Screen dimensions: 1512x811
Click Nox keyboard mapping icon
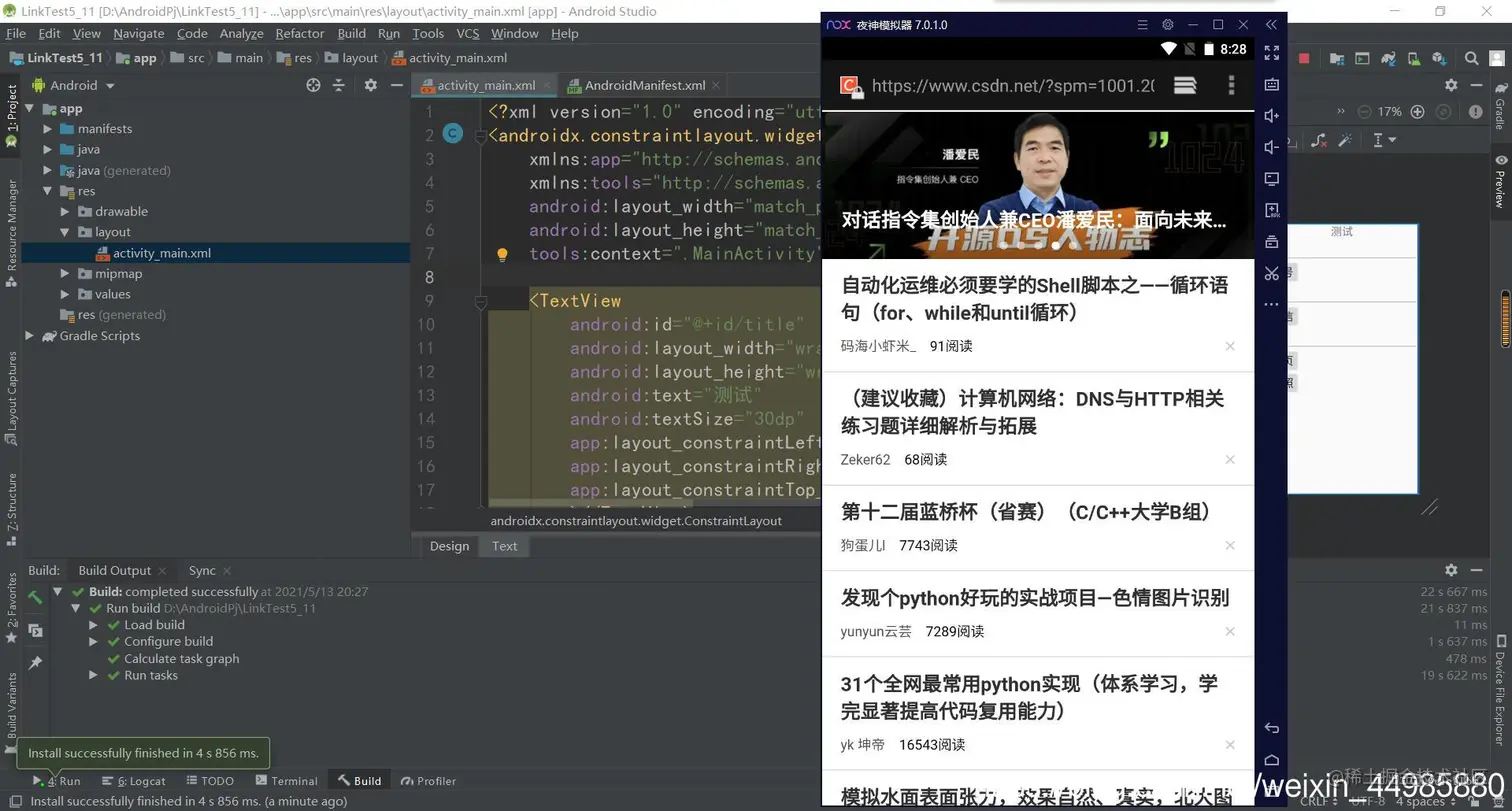(x=1271, y=85)
